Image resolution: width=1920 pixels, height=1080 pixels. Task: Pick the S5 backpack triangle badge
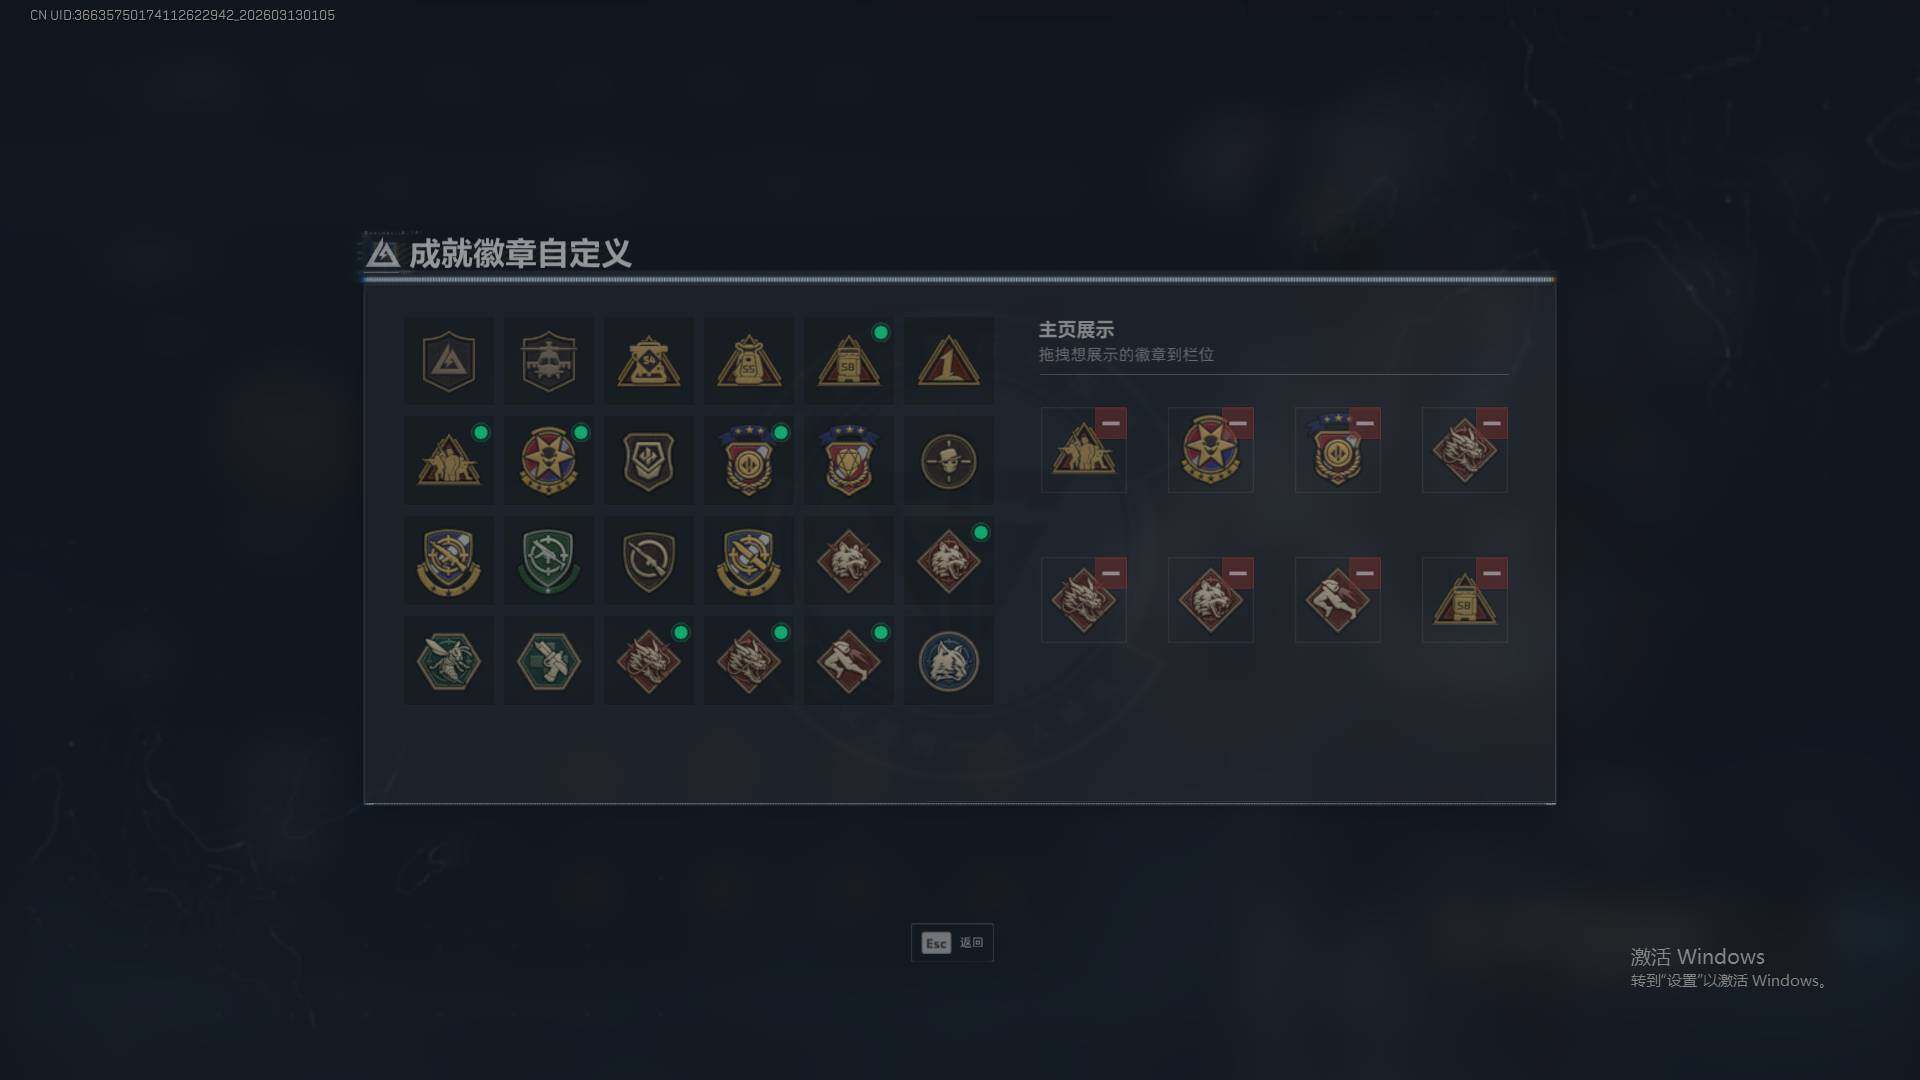coord(748,361)
